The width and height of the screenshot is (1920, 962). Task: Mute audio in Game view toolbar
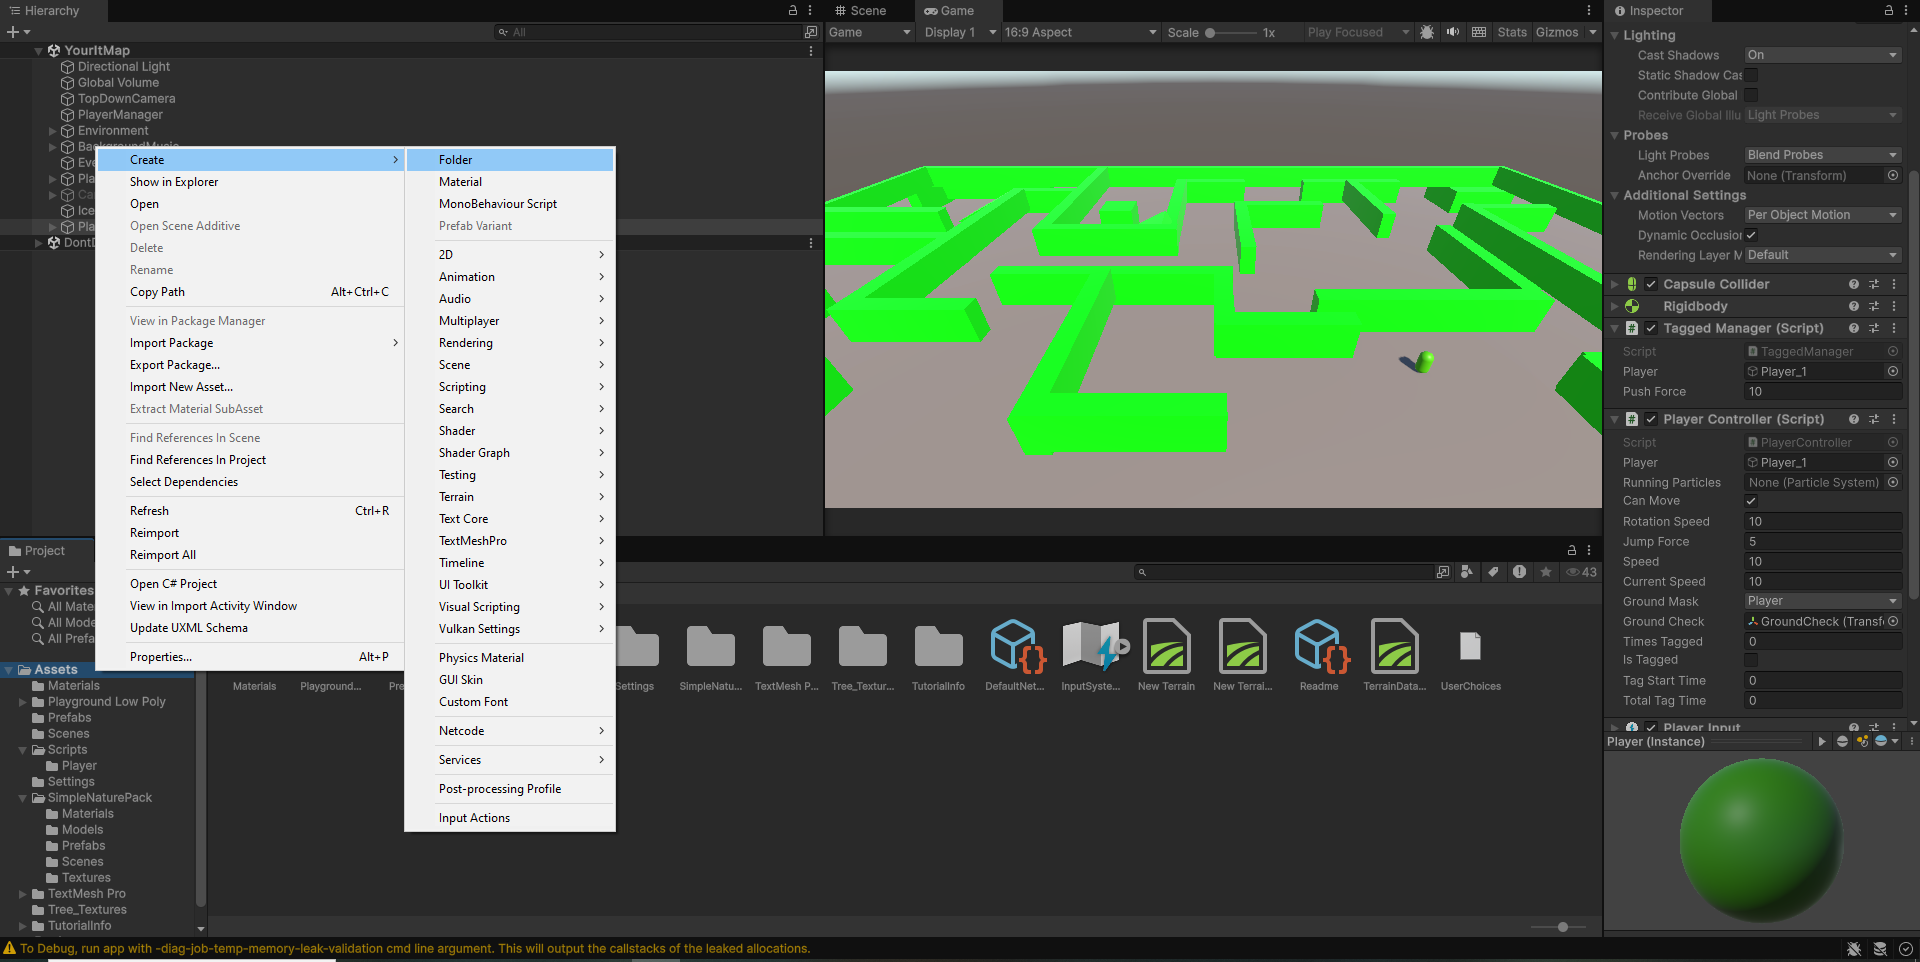pos(1453,32)
